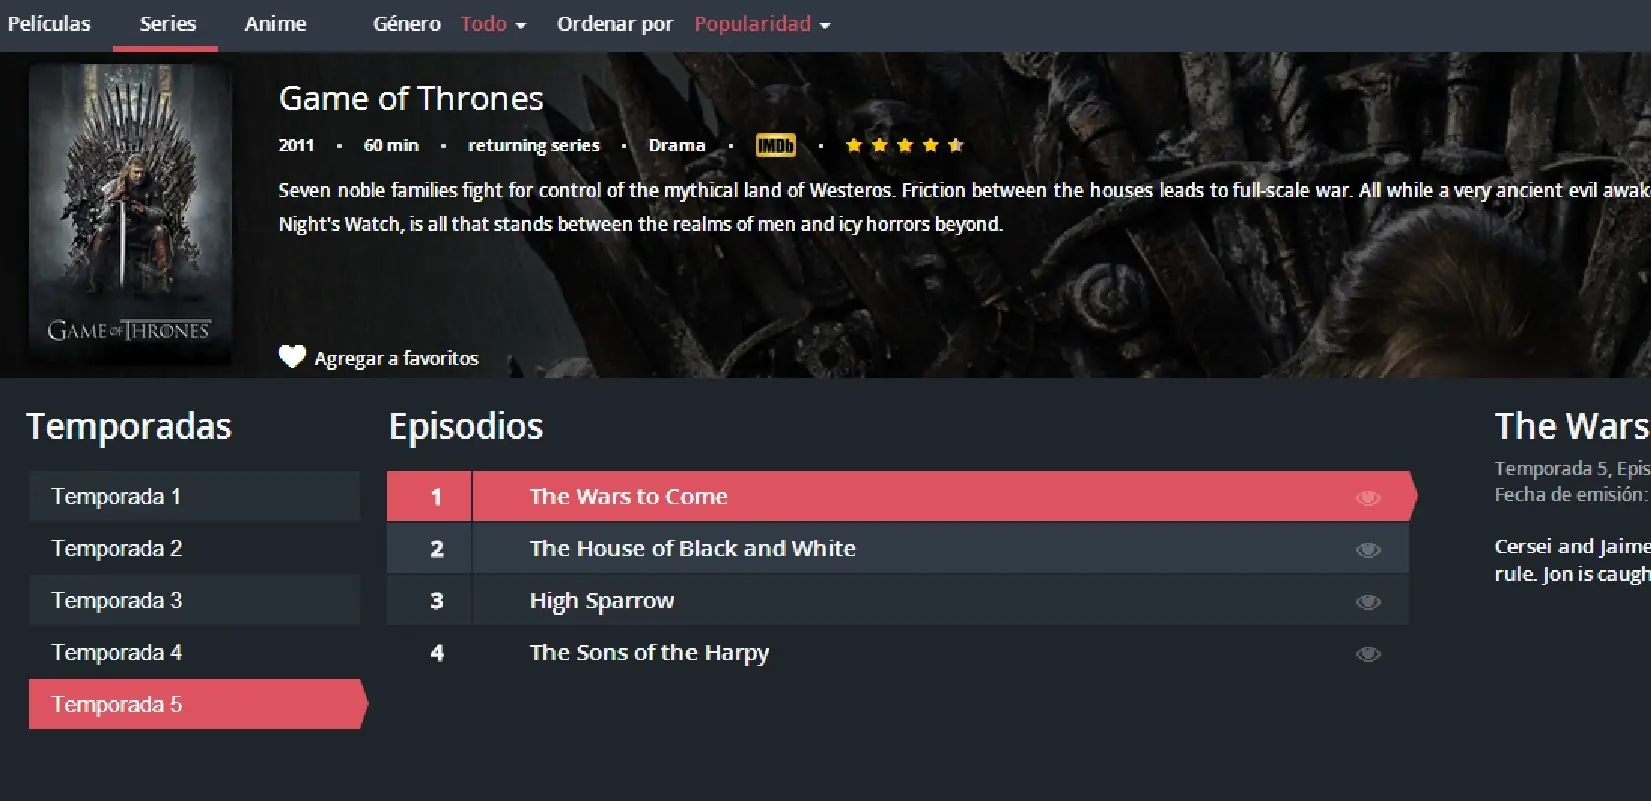Image resolution: width=1651 pixels, height=801 pixels.
Task: Select Temporada 3 in season list
Action: pos(194,600)
